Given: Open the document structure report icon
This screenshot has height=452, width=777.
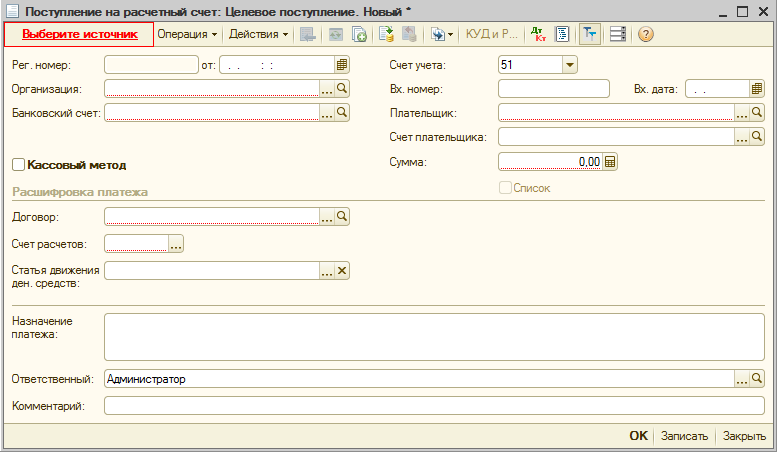Looking at the screenshot, I should 562,34.
